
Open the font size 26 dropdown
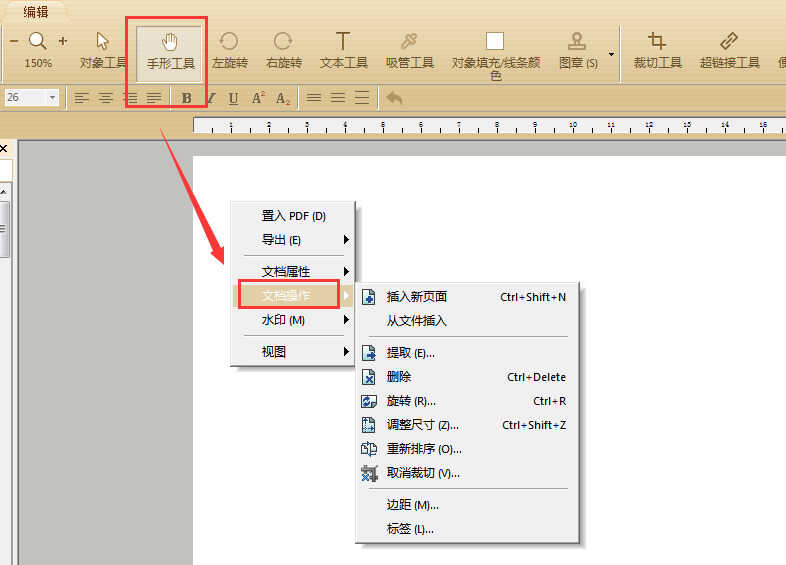(52, 97)
